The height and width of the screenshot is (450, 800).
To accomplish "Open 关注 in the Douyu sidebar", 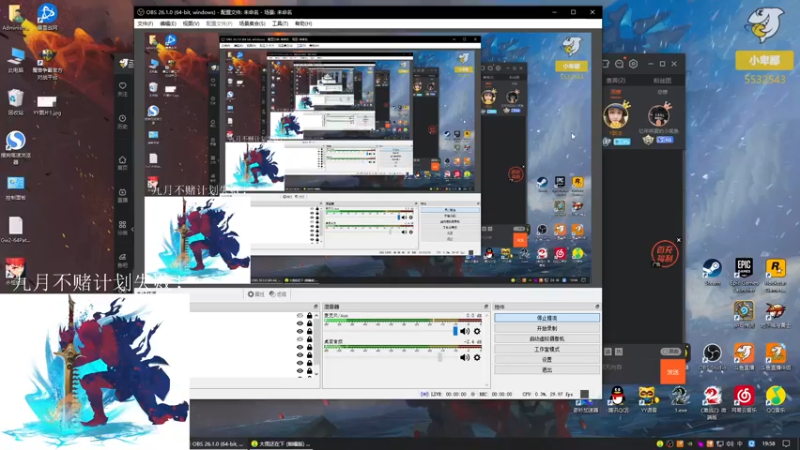I will click(122, 89).
